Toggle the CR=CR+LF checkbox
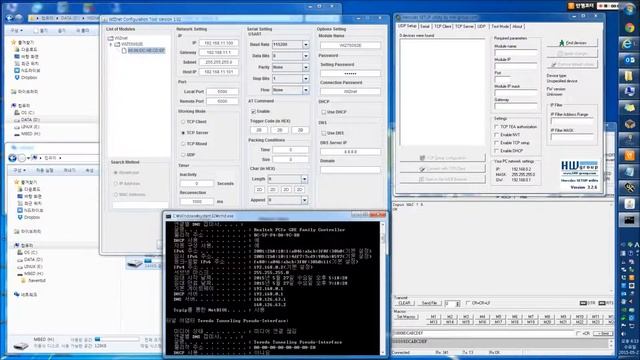The image size is (640, 360). [468, 303]
